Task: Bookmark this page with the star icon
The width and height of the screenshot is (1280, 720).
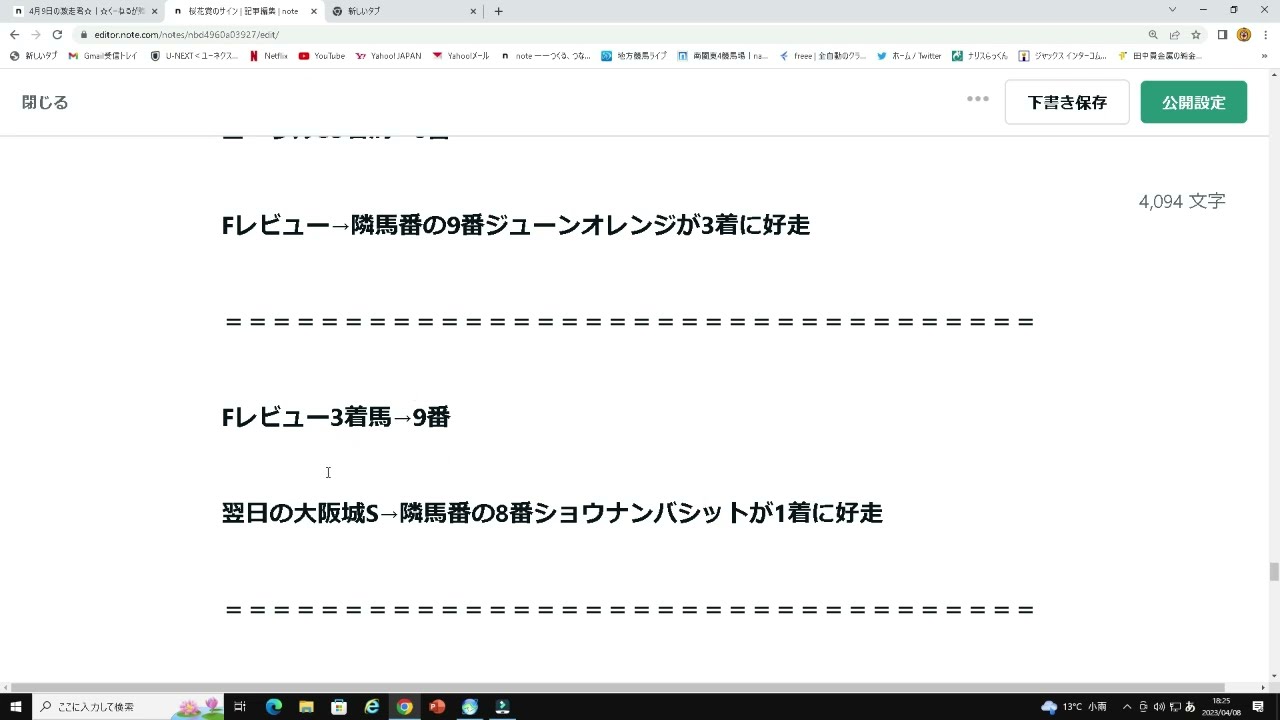Action: [x=1196, y=34]
